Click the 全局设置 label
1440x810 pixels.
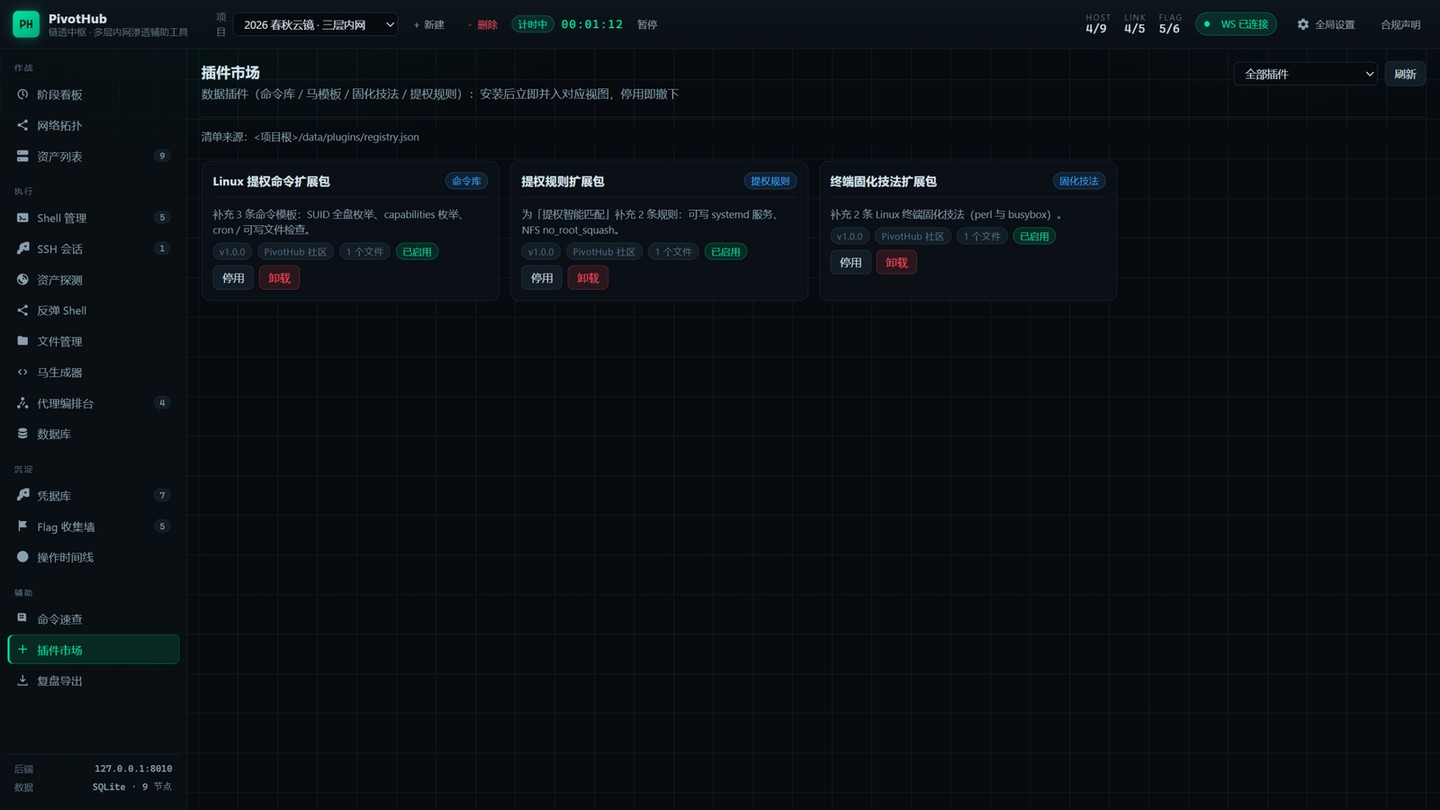[1335, 24]
